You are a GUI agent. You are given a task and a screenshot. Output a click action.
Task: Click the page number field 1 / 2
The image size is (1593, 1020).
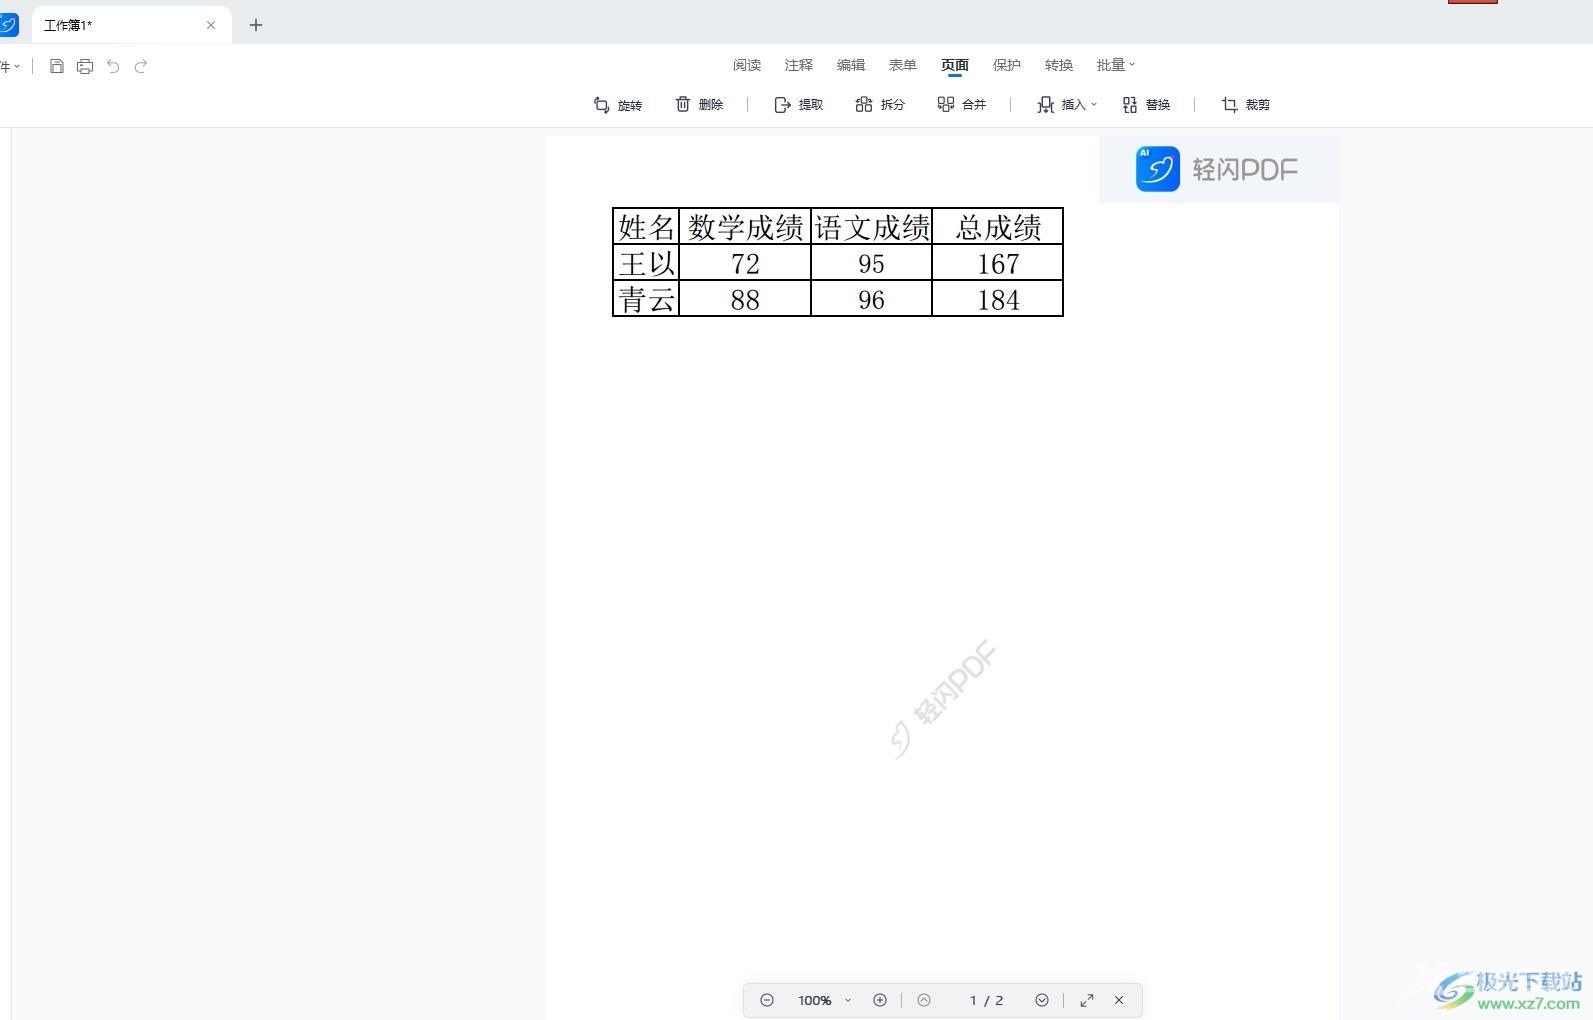coord(986,1000)
